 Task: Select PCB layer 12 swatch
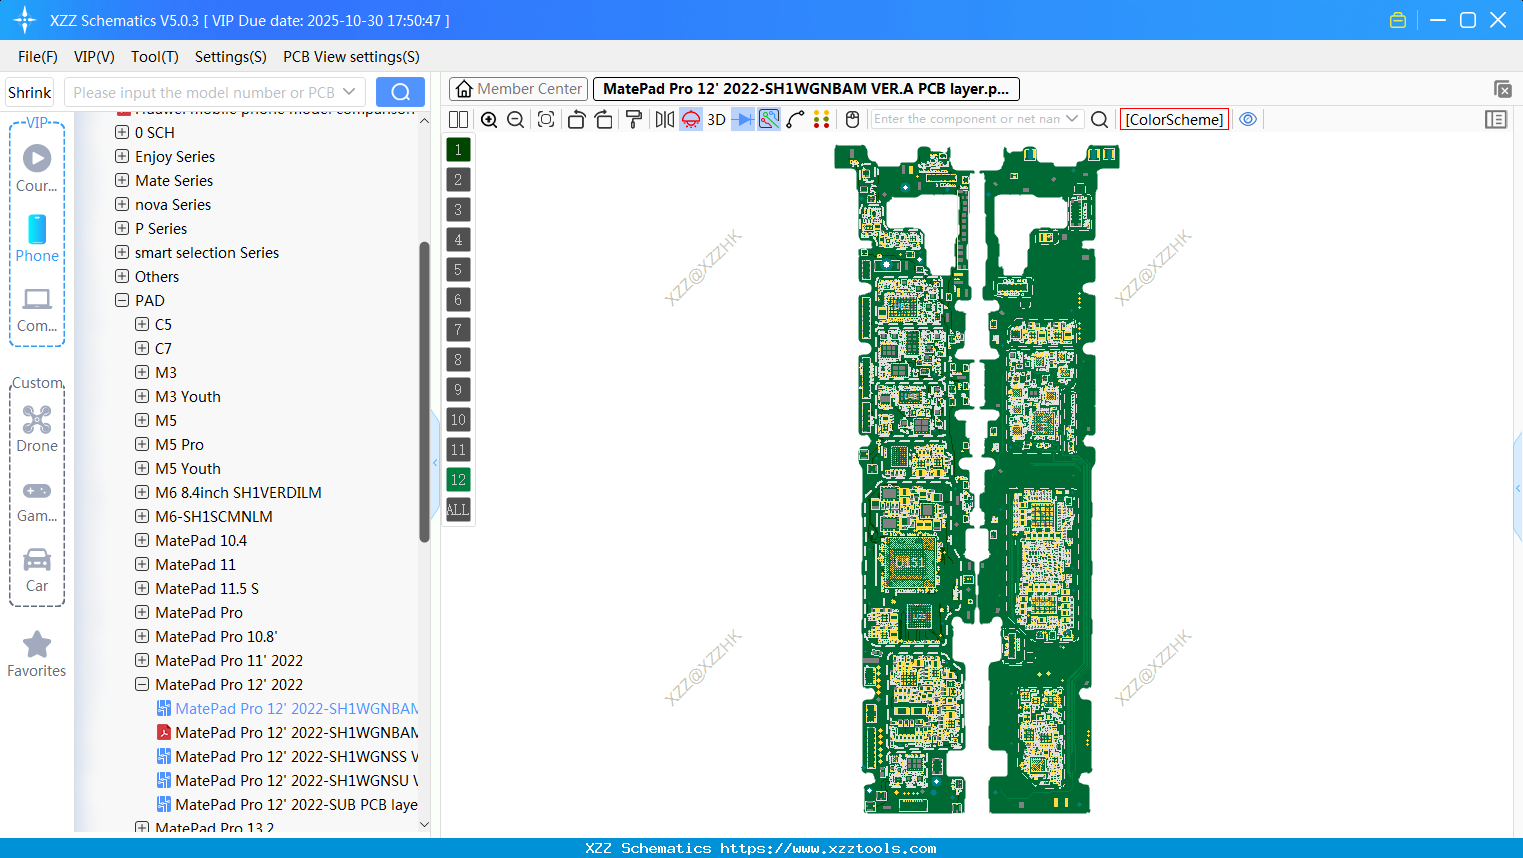[x=458, y=480]
